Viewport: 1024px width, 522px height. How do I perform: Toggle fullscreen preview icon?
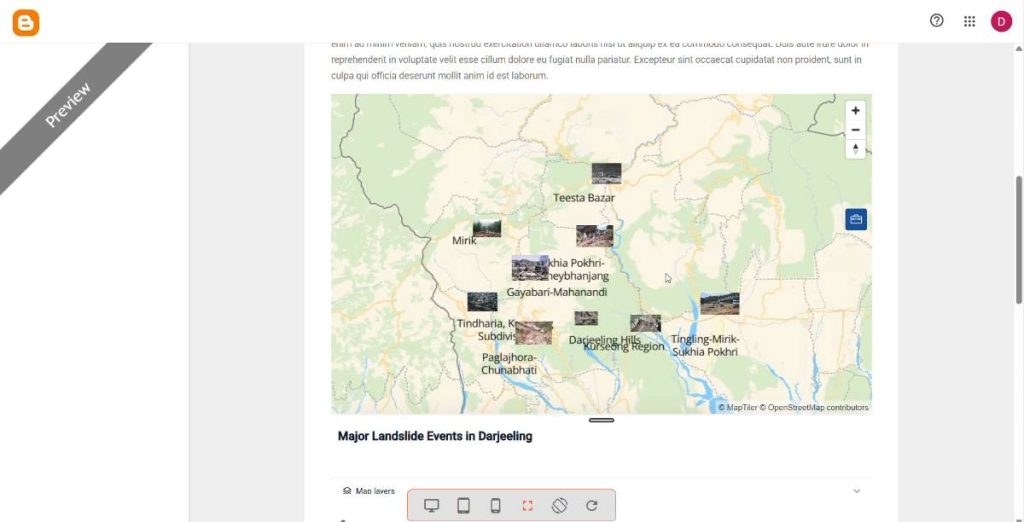(x=528, y=506)
